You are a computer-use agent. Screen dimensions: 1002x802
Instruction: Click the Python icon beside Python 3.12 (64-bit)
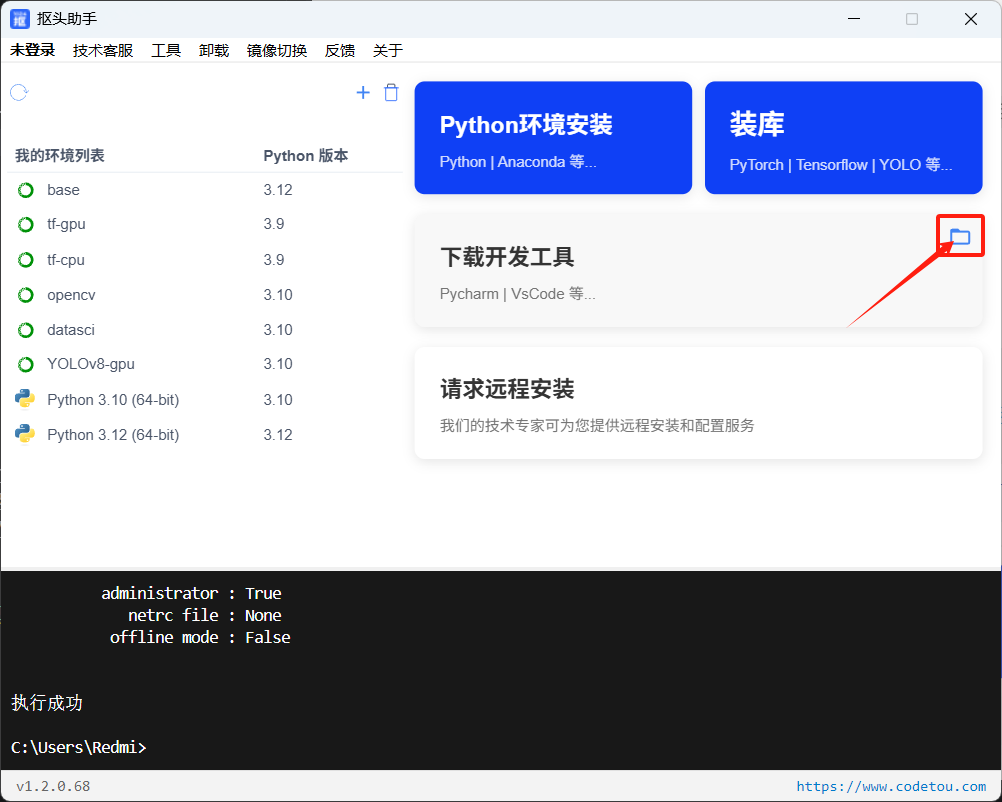click(x=24, y=434)
